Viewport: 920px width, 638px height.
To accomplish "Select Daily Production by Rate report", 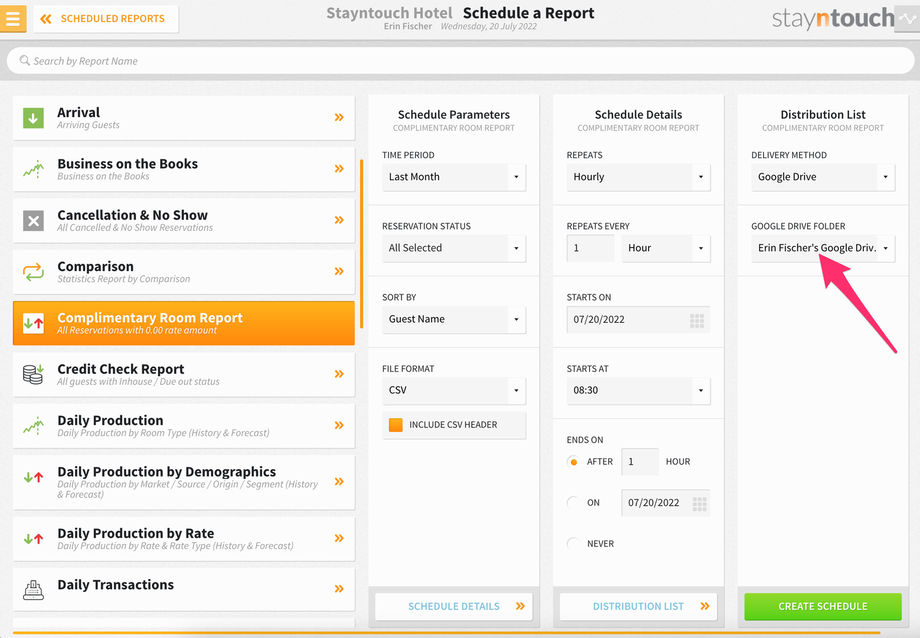I will pyautogui.click(x=184, y=539).
